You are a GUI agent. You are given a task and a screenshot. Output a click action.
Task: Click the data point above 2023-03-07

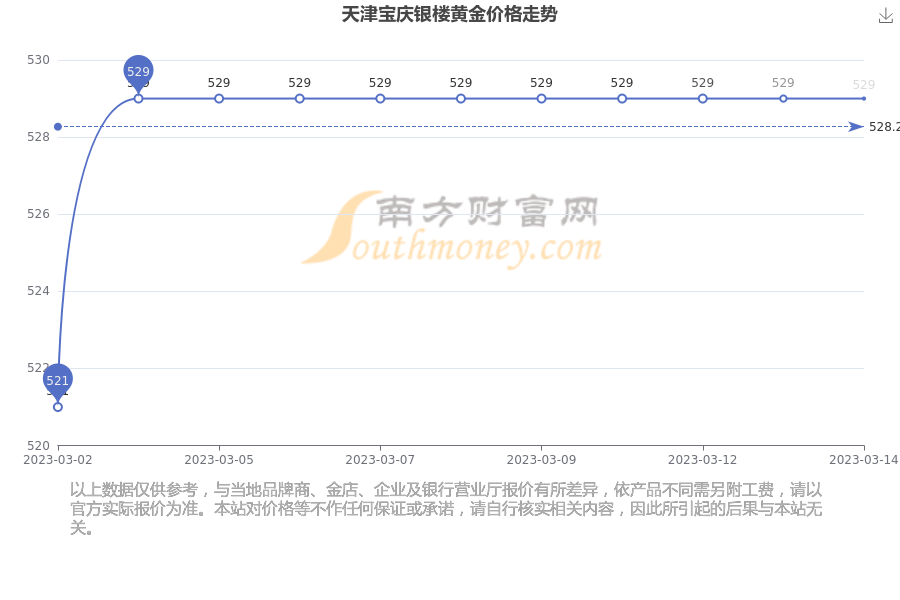(380, 99)
